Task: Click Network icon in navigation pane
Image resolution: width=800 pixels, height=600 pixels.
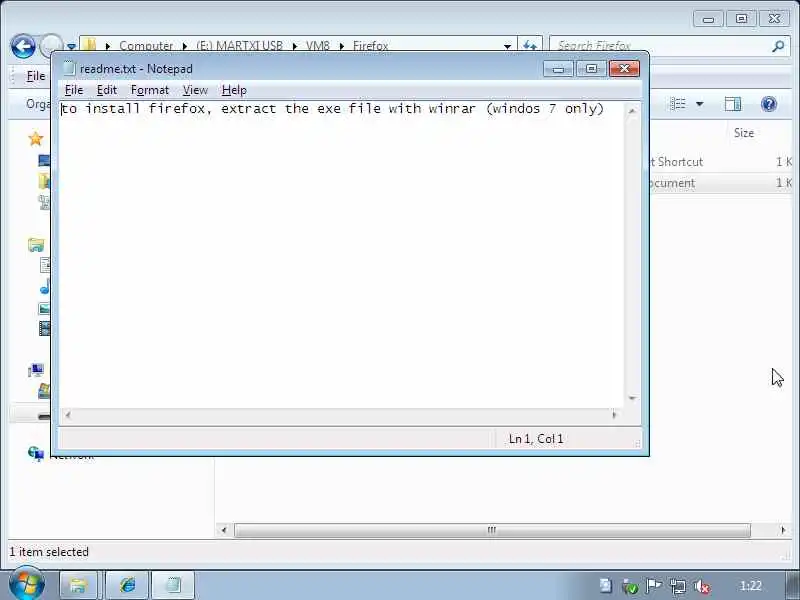Action: pyautogui.click(x=36, y=453)
